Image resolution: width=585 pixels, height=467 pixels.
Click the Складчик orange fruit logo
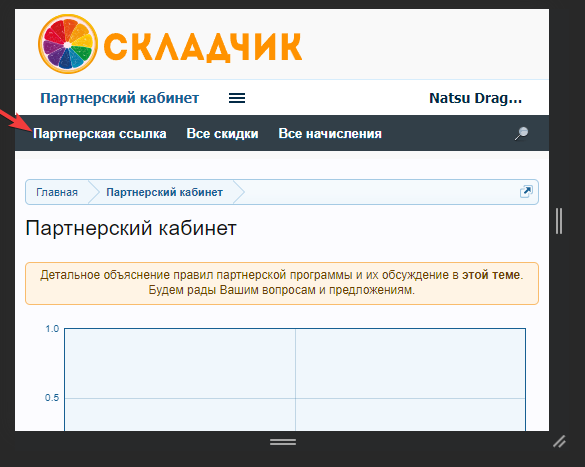(68, 44)
